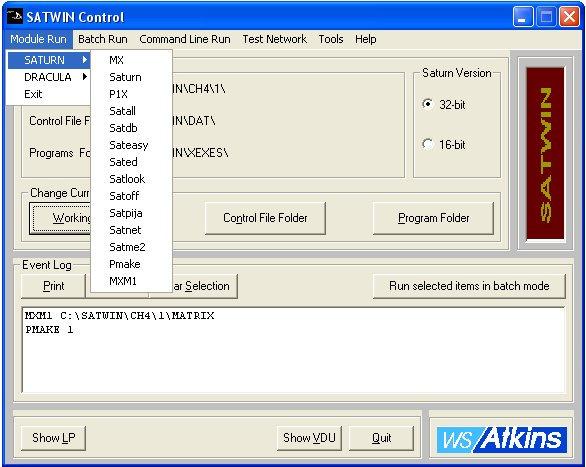
Task: Close the SATWIN Control window
Action: [x=569, y=17]
